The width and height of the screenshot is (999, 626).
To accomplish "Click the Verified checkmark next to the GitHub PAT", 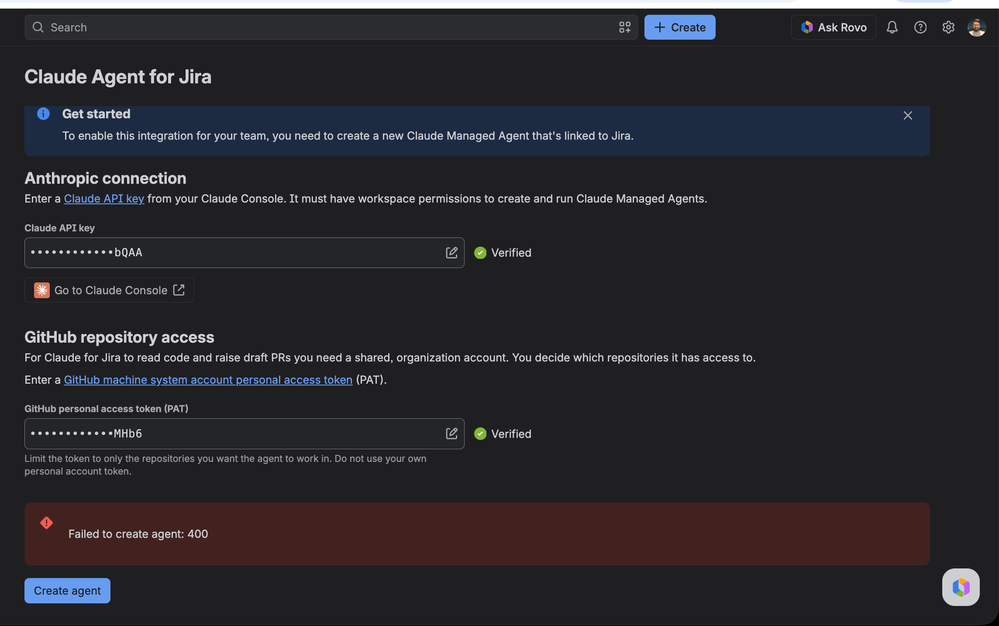I will tap(480, 434).
